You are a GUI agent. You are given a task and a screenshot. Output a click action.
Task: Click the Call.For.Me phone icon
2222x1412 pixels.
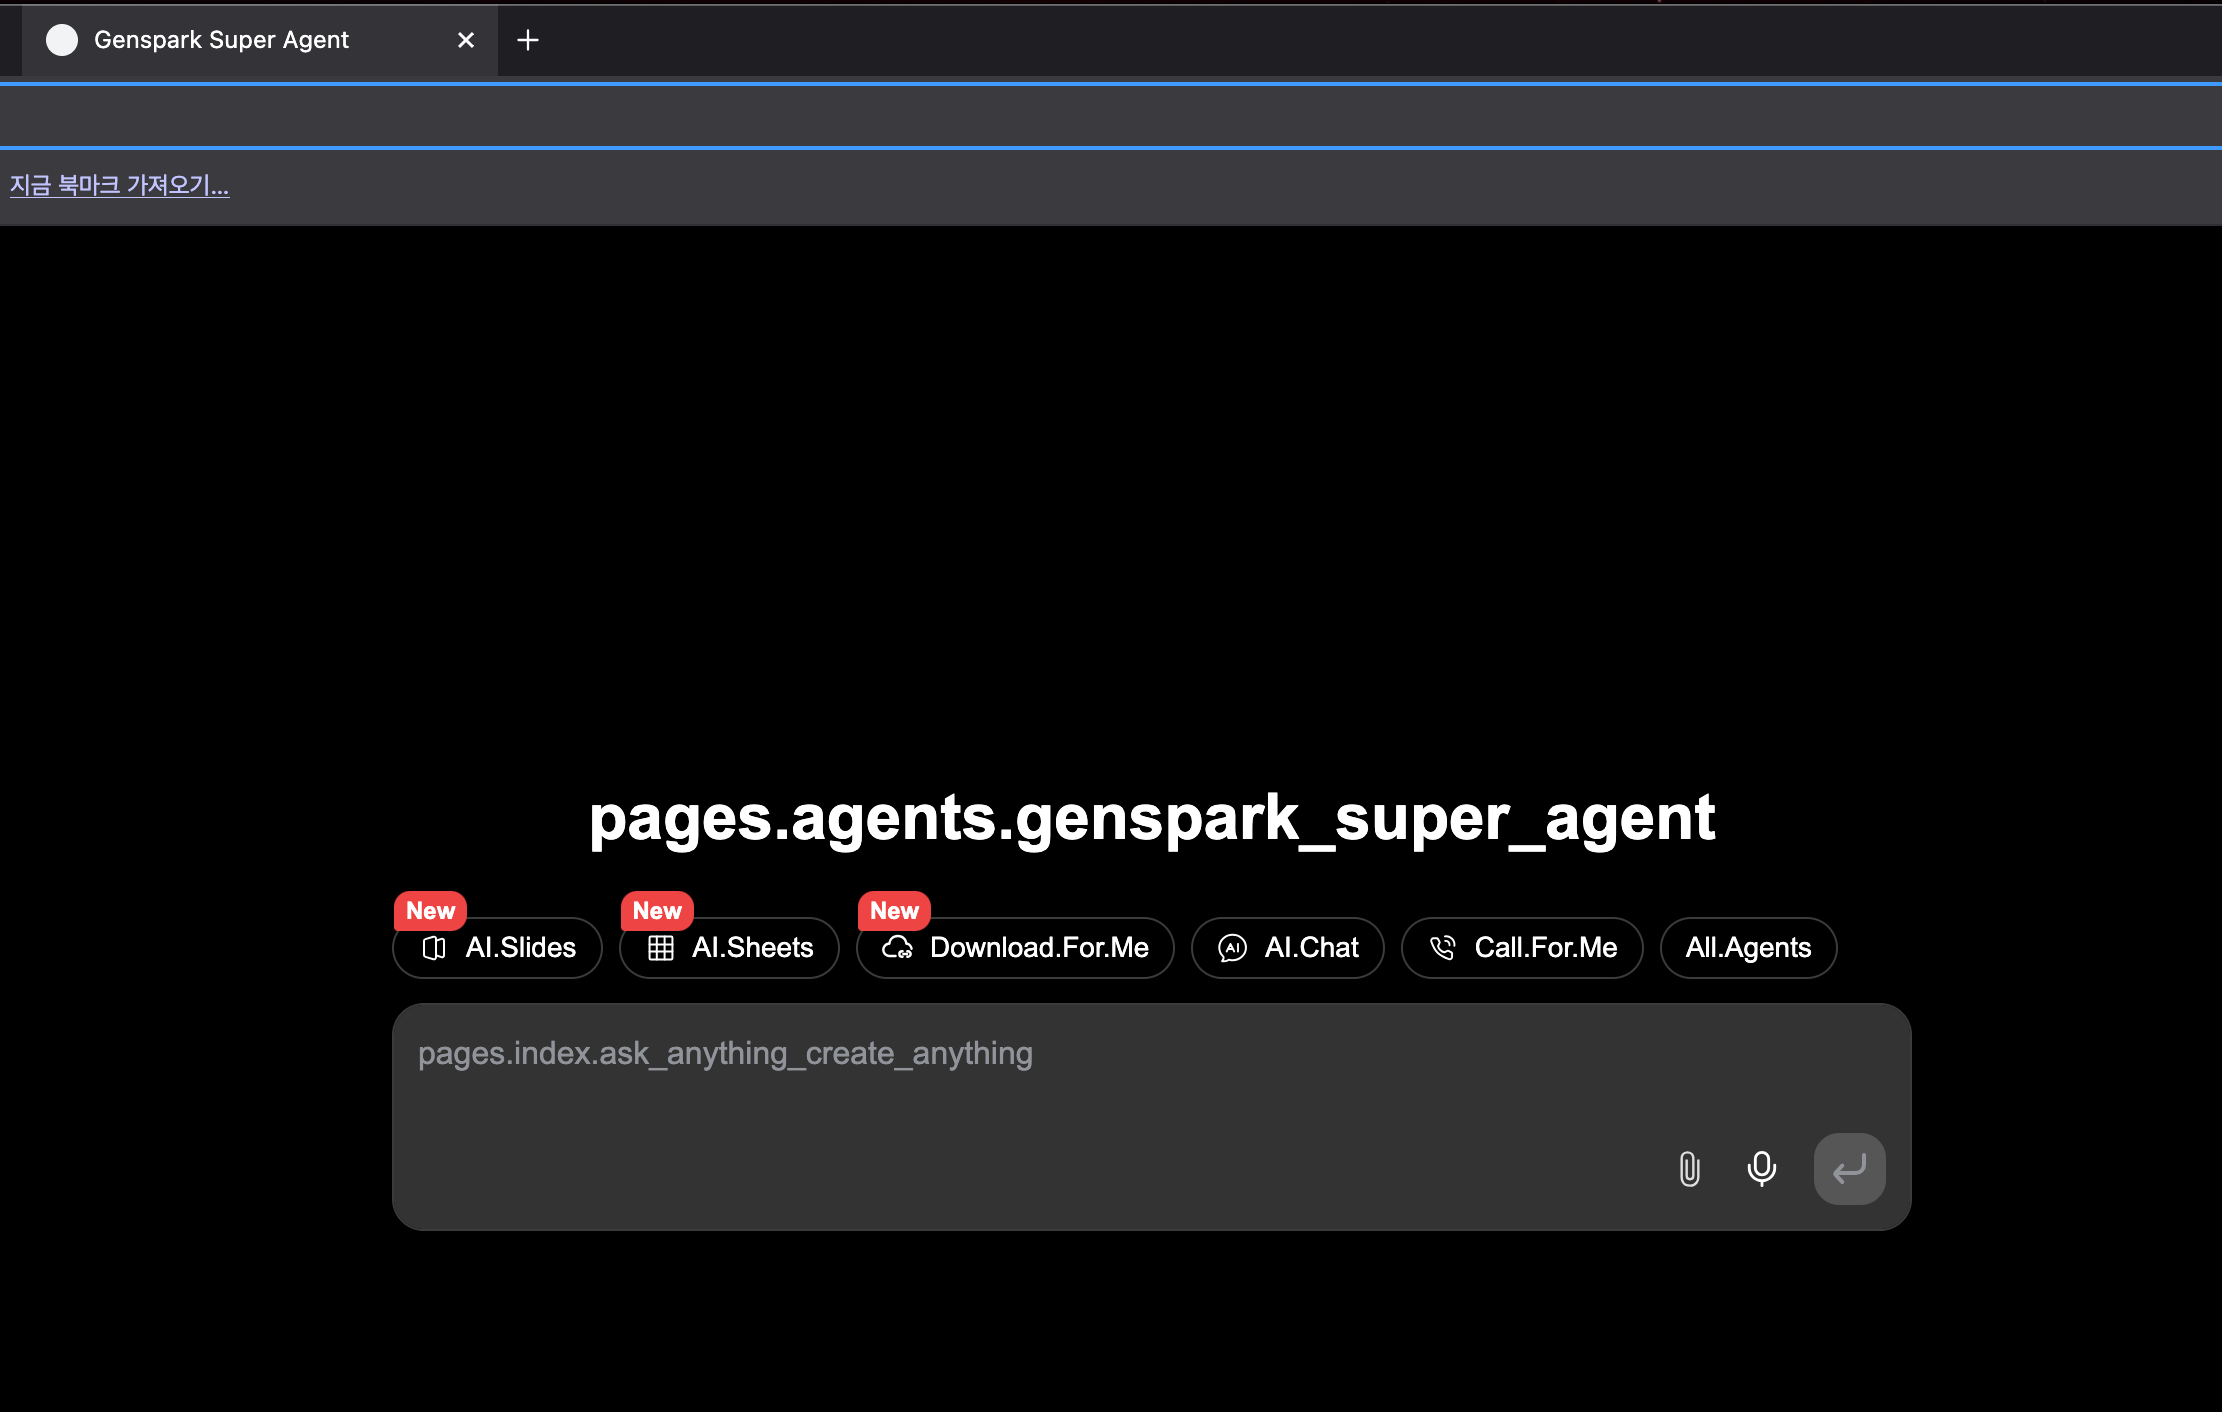coord(1442,948)
